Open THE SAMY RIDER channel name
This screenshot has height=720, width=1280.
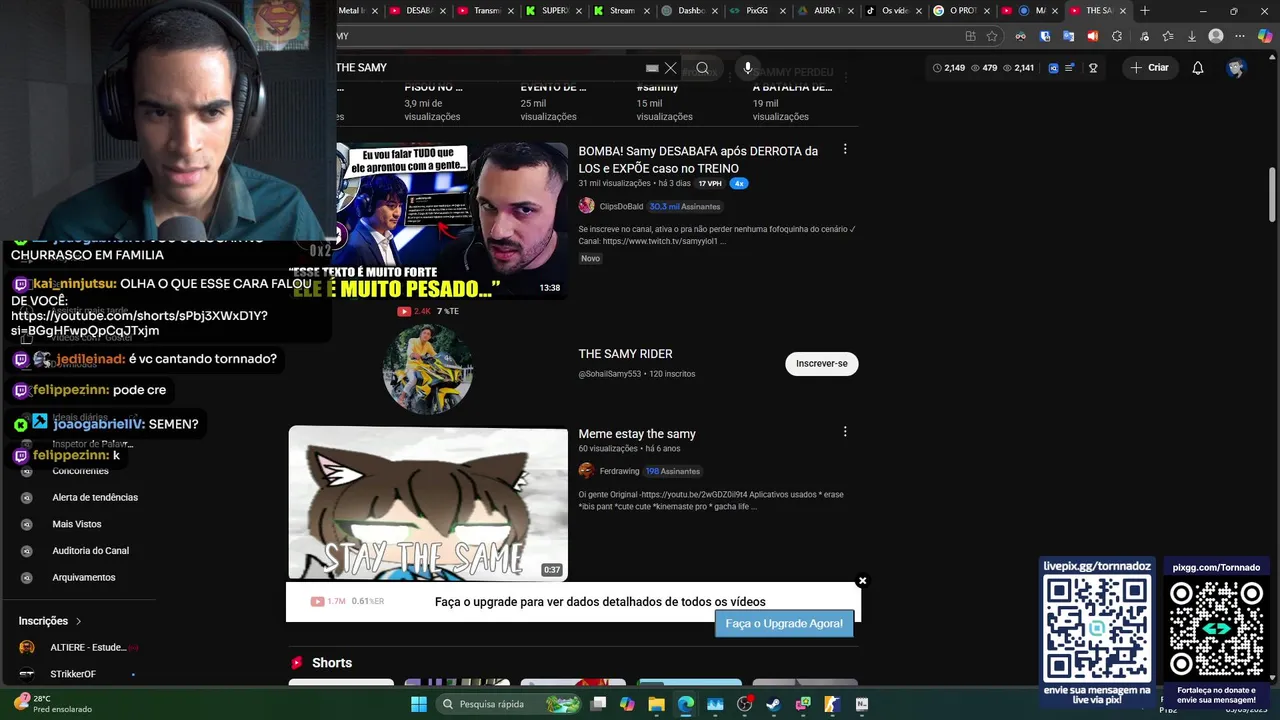click(625, 354)
